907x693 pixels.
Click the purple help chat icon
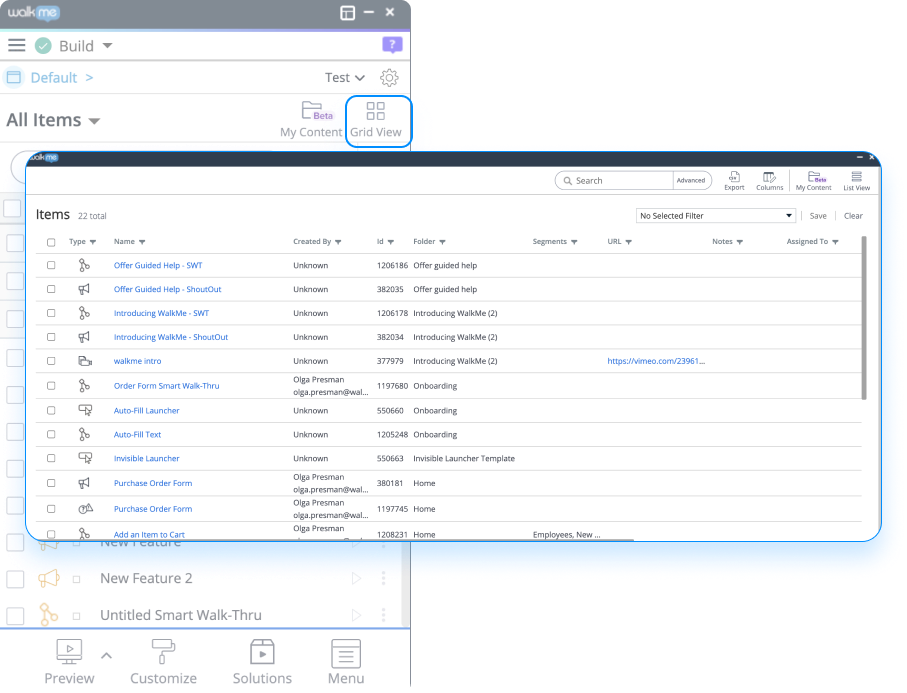pyautogui.click(x=392, y=45)
